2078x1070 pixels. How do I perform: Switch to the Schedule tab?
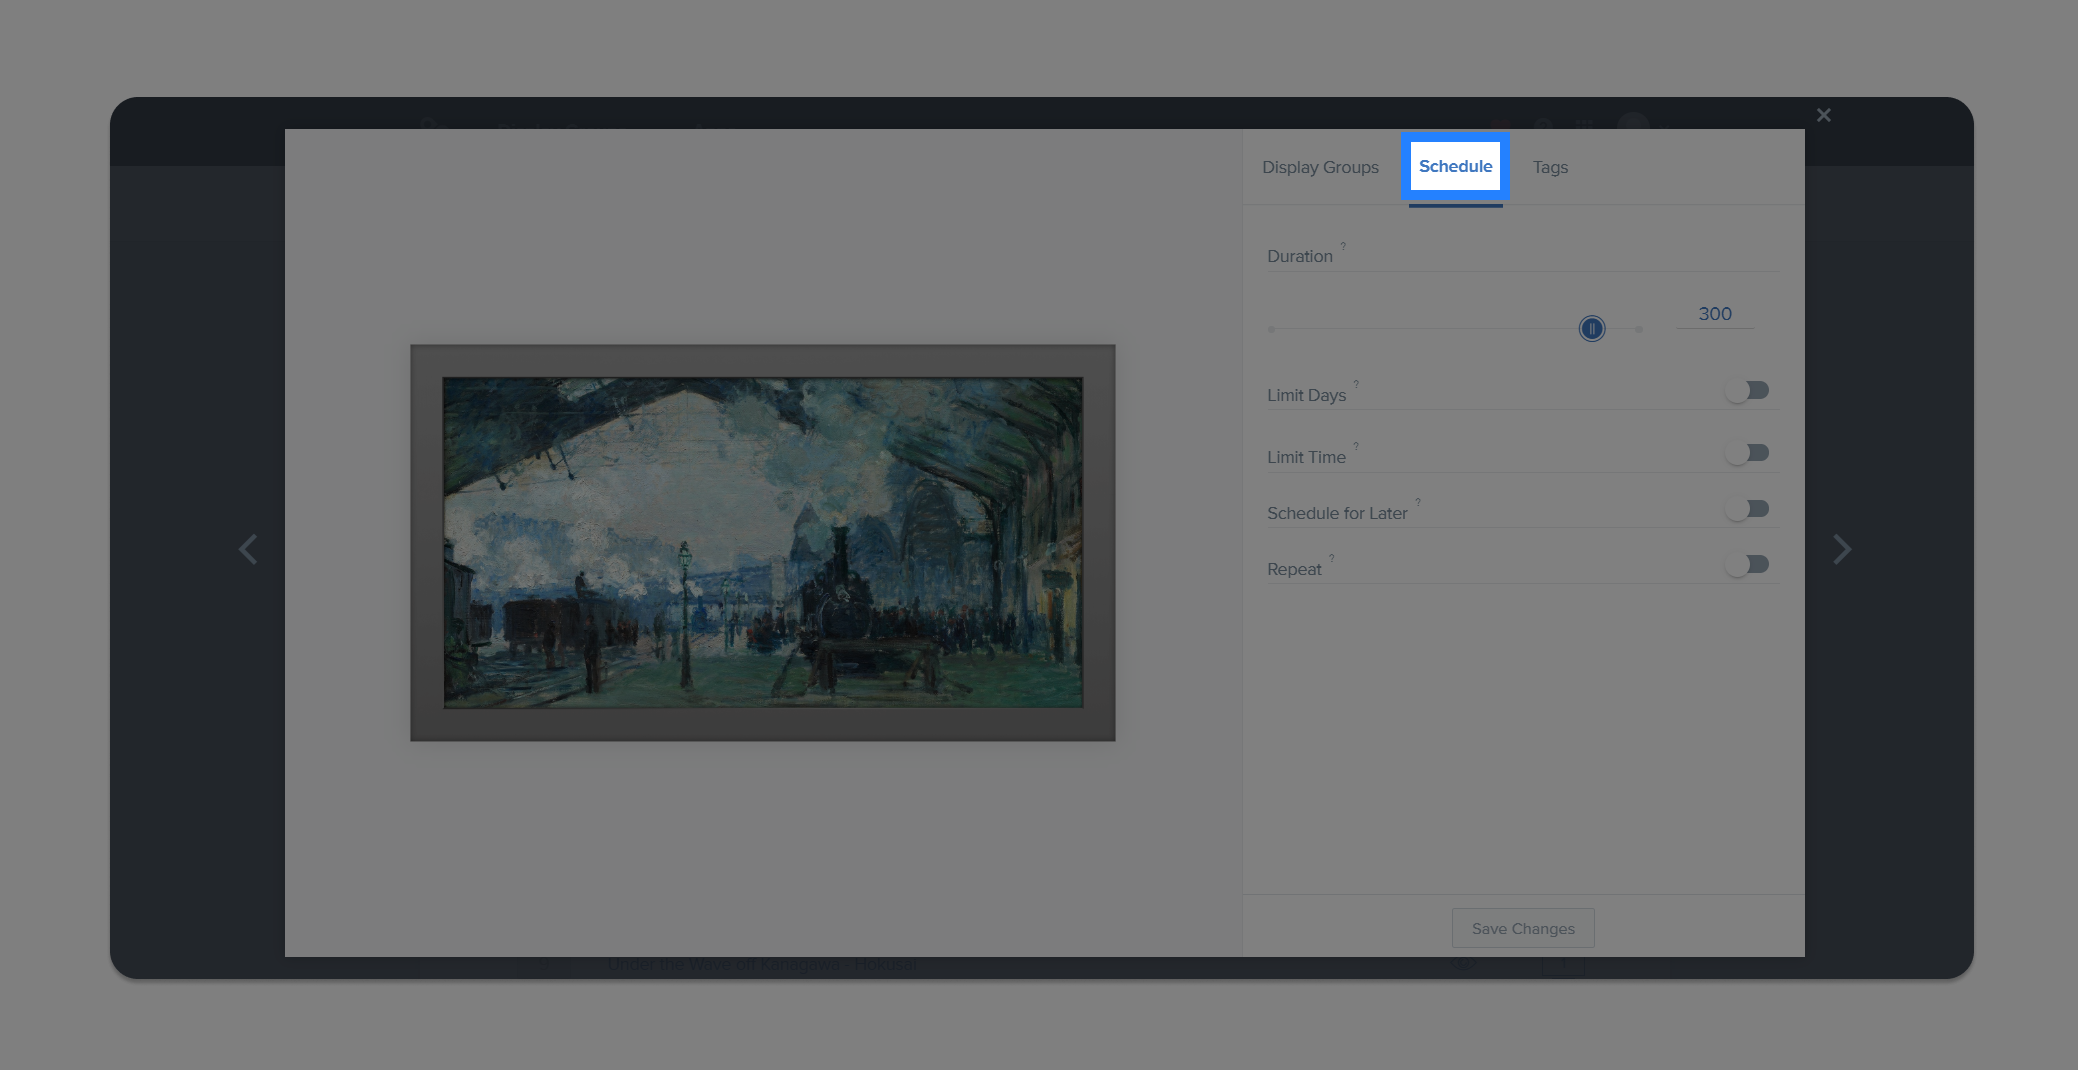coord(1455,166)
